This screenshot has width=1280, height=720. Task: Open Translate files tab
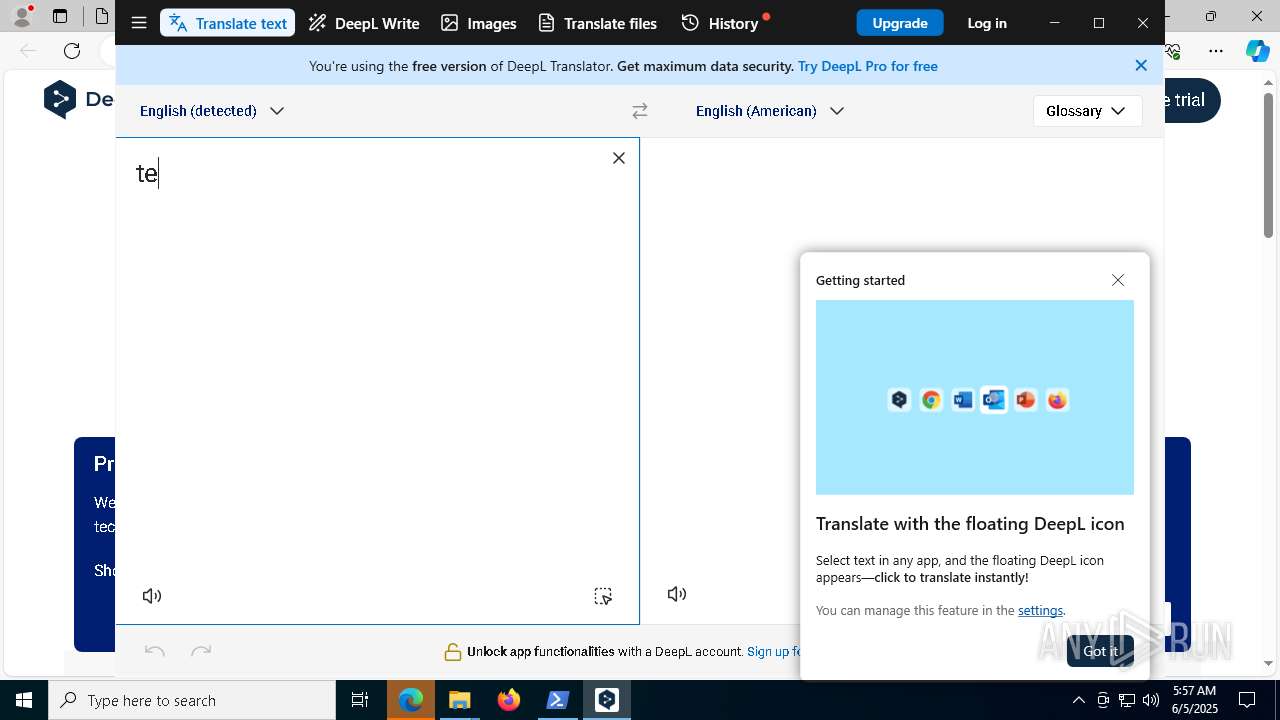point(598,23)
